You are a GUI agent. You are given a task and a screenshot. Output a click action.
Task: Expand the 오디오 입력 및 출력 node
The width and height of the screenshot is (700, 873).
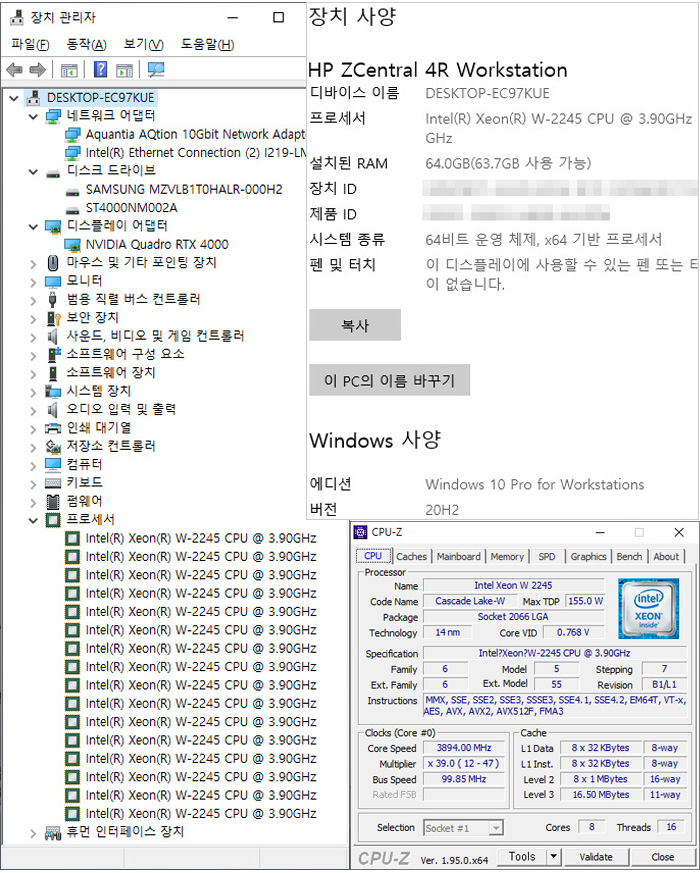[33, 411]
